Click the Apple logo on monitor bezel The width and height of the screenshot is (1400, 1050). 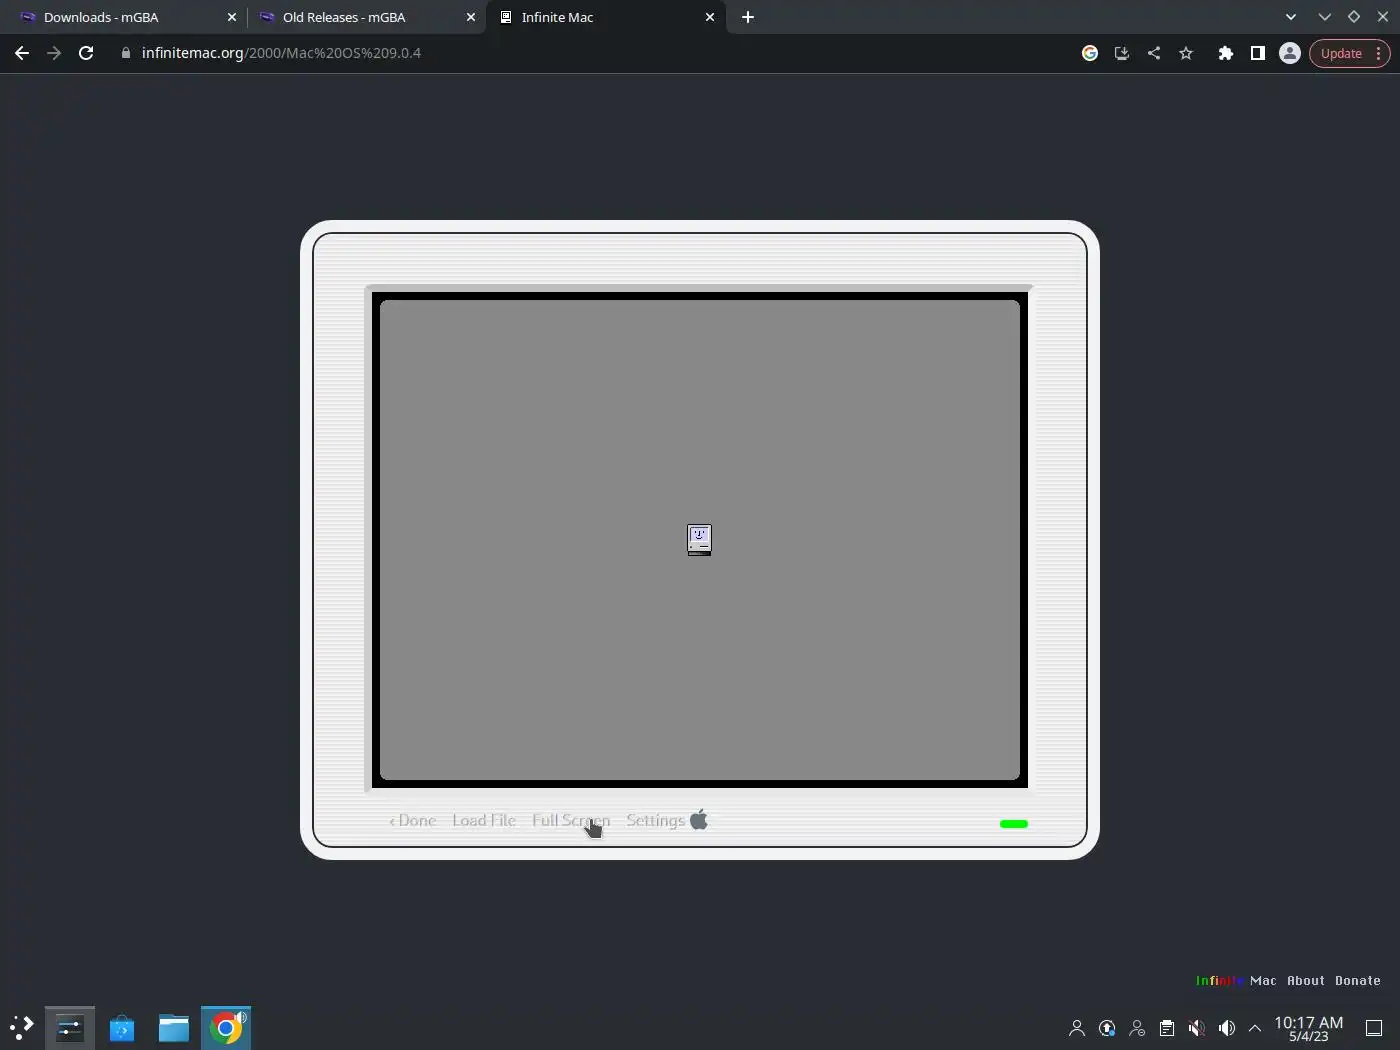pyautogui.click(x=699, y=820)
